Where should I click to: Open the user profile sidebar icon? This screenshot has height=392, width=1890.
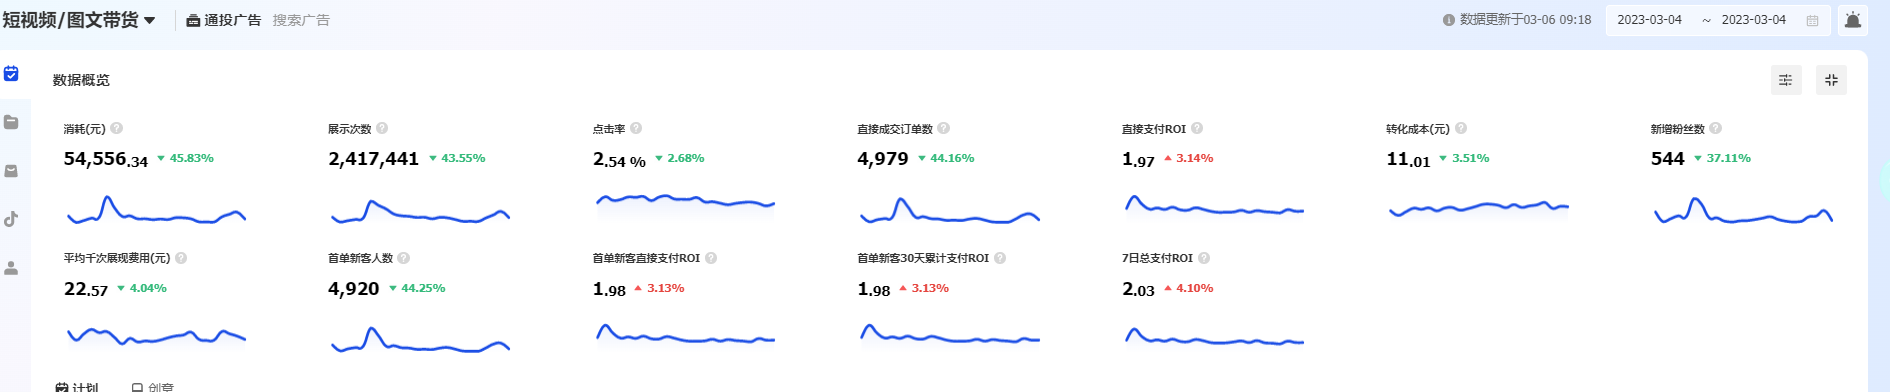click(11, 268)
